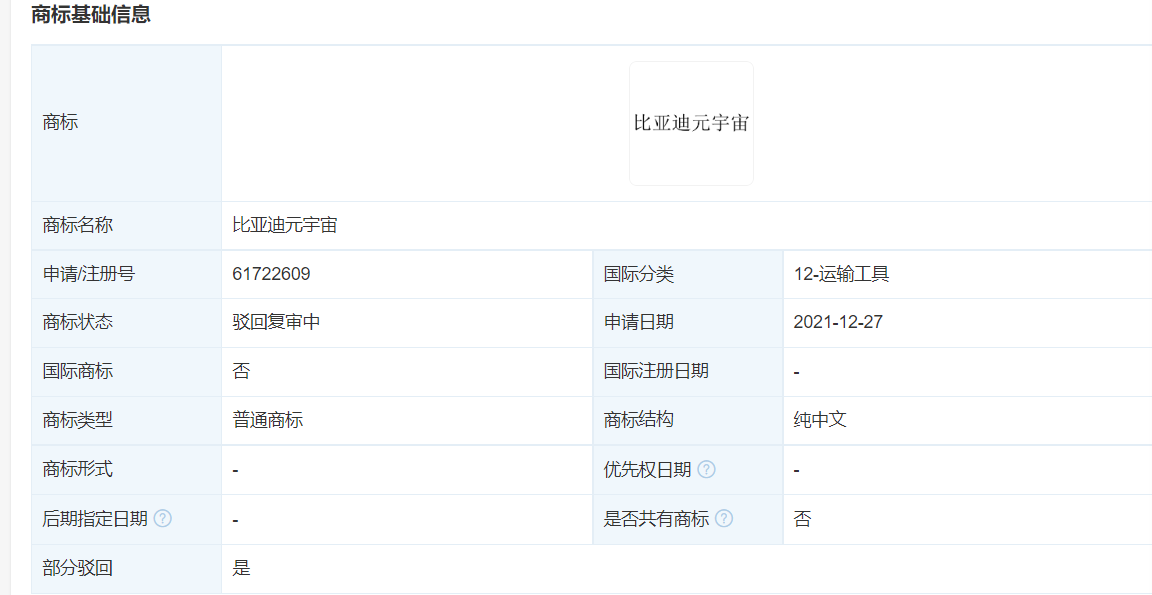Select the 商标基础信息 section heading

click(x=91, y=15)
